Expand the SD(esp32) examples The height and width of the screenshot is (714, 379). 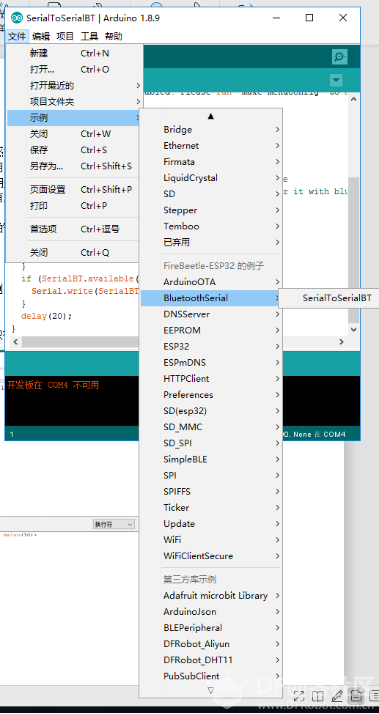(x=211, y=411)
